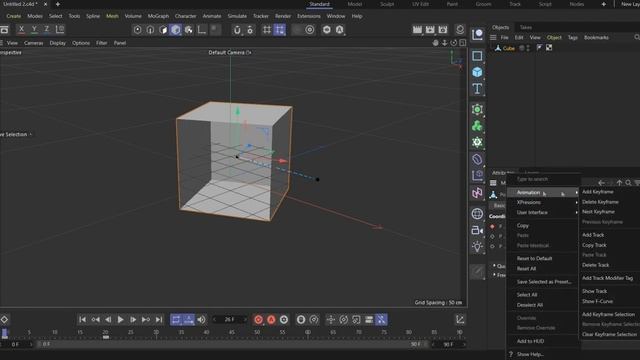Select the Points mode icon
The image size is (640, 360).
[138, 30]
